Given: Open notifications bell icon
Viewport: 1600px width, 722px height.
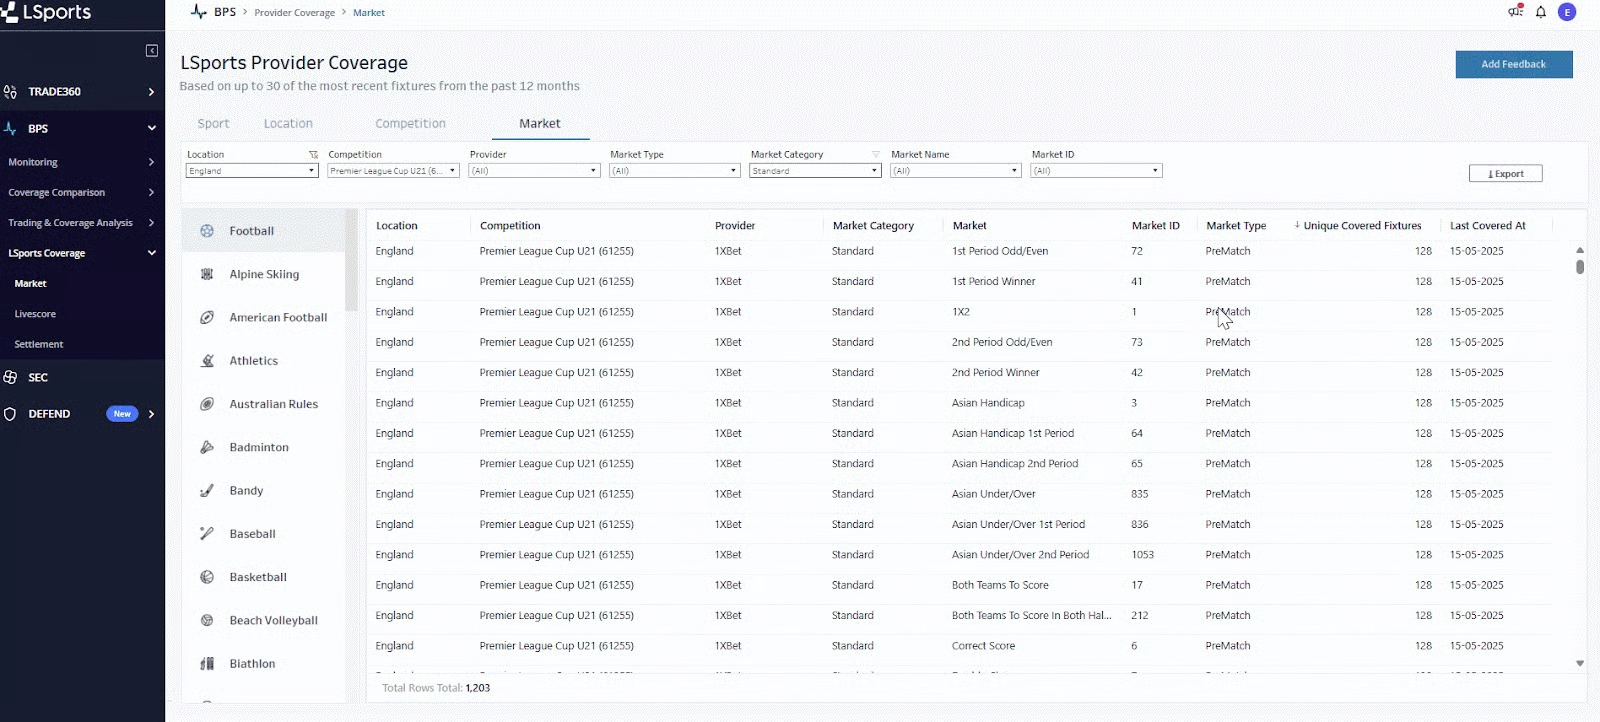Looking at the screenshot, I should (1541, 12).
